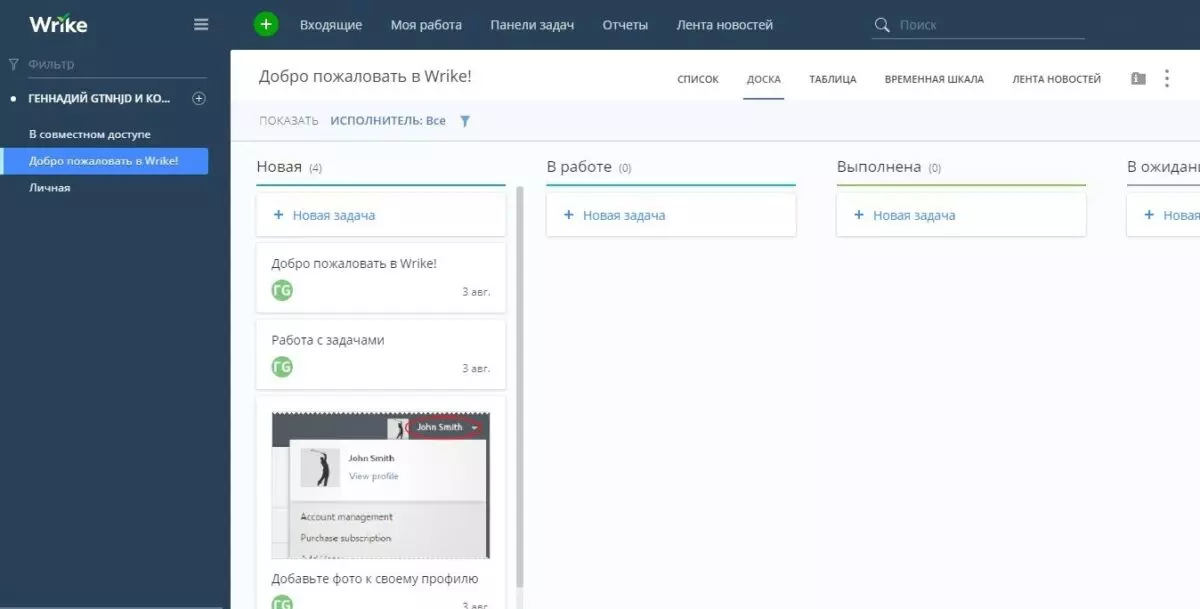This screenshot has width=1200, height=609.
Task: Switch to the Список view tab
Action: coord(698,79)
